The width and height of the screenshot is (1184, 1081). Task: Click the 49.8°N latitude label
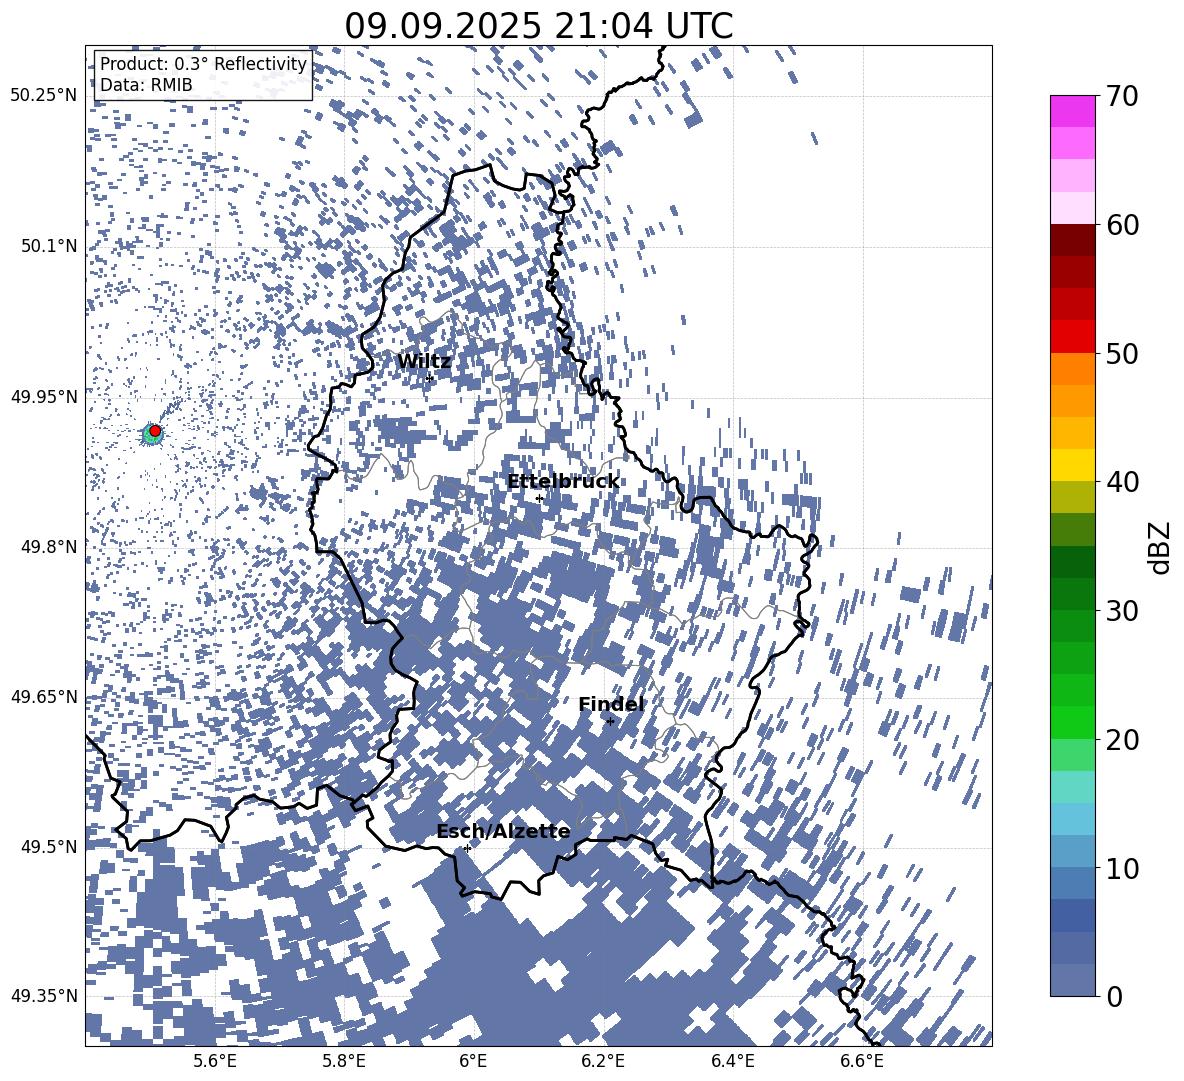[x=50, y=547]
